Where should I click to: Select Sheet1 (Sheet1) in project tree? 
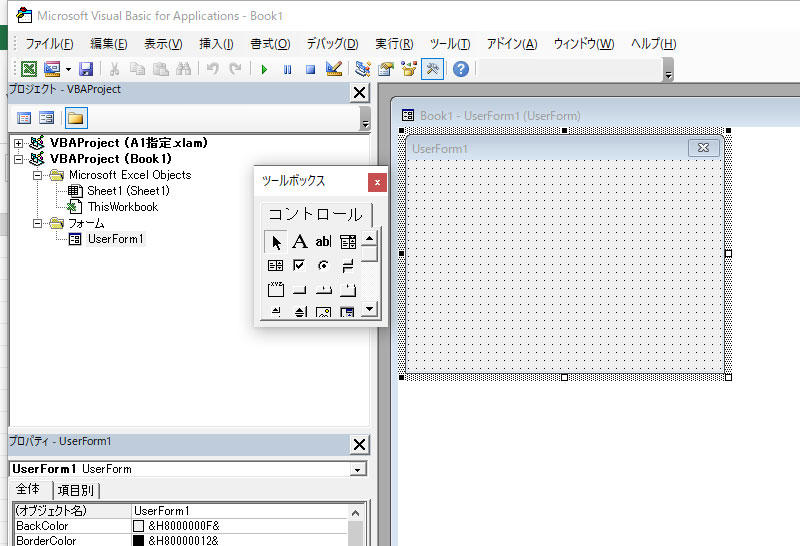click(x=128, y=191)
